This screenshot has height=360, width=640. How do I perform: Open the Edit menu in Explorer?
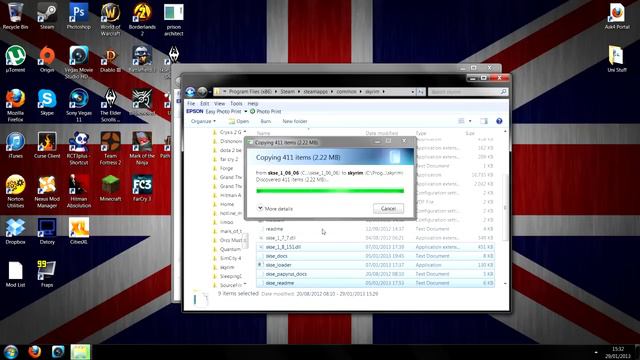(204, 104)
